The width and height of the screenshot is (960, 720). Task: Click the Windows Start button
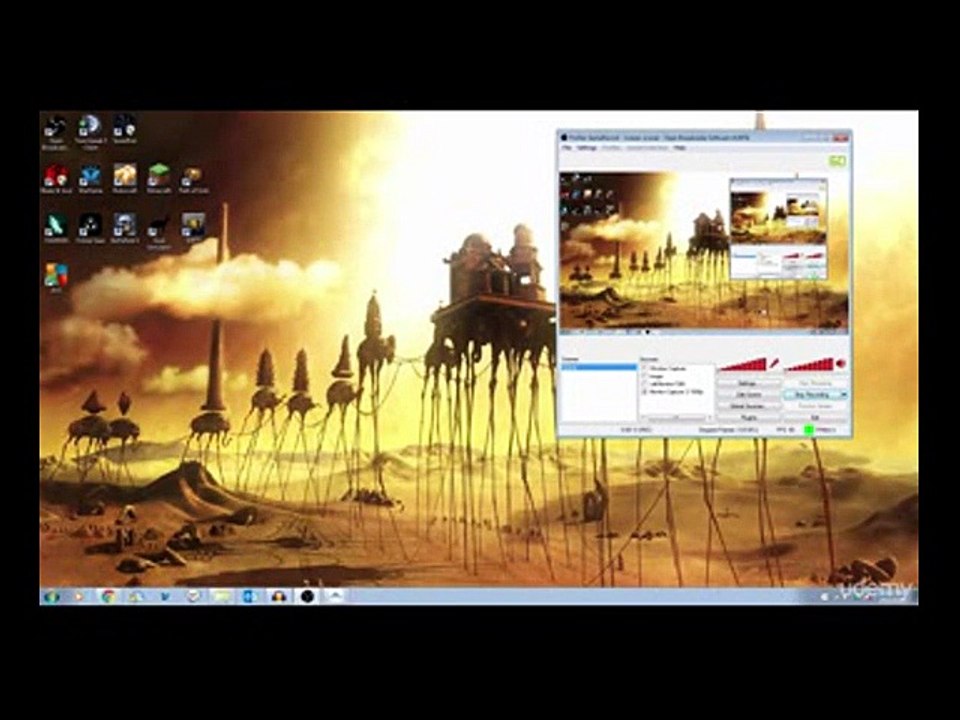[x=51, y=596]
